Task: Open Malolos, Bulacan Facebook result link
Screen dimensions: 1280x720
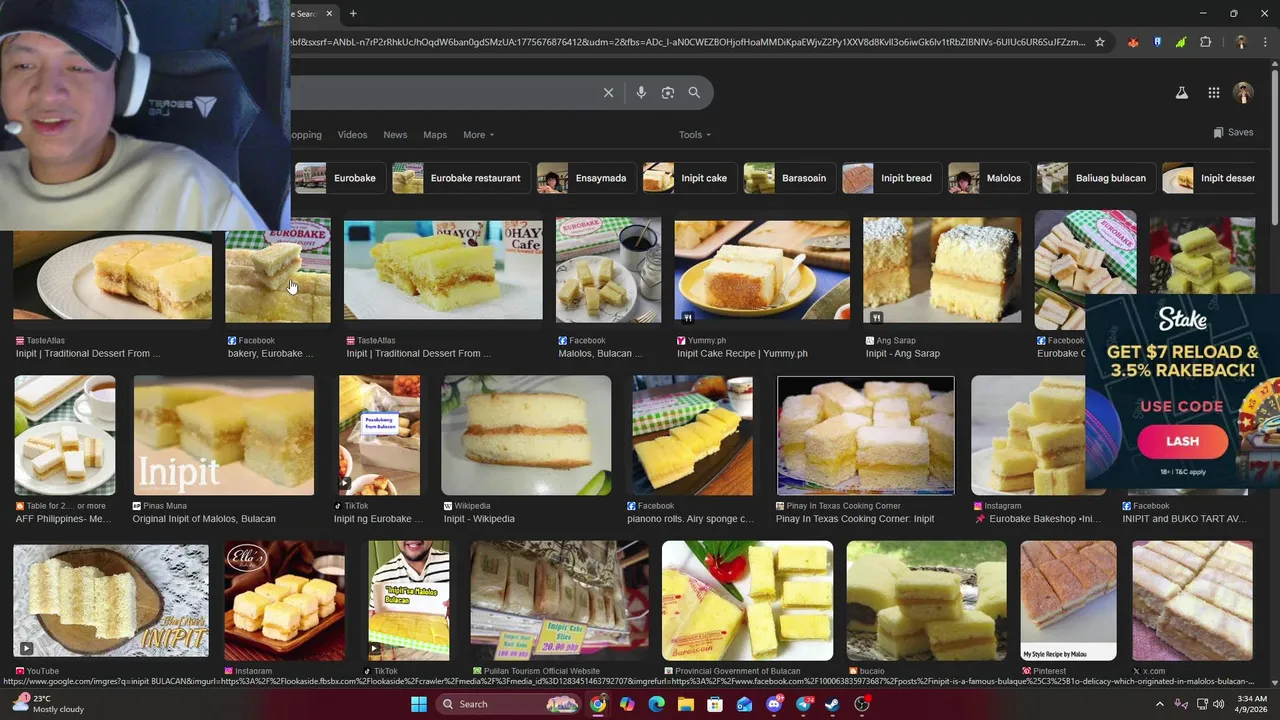Action: click(601, 354)
